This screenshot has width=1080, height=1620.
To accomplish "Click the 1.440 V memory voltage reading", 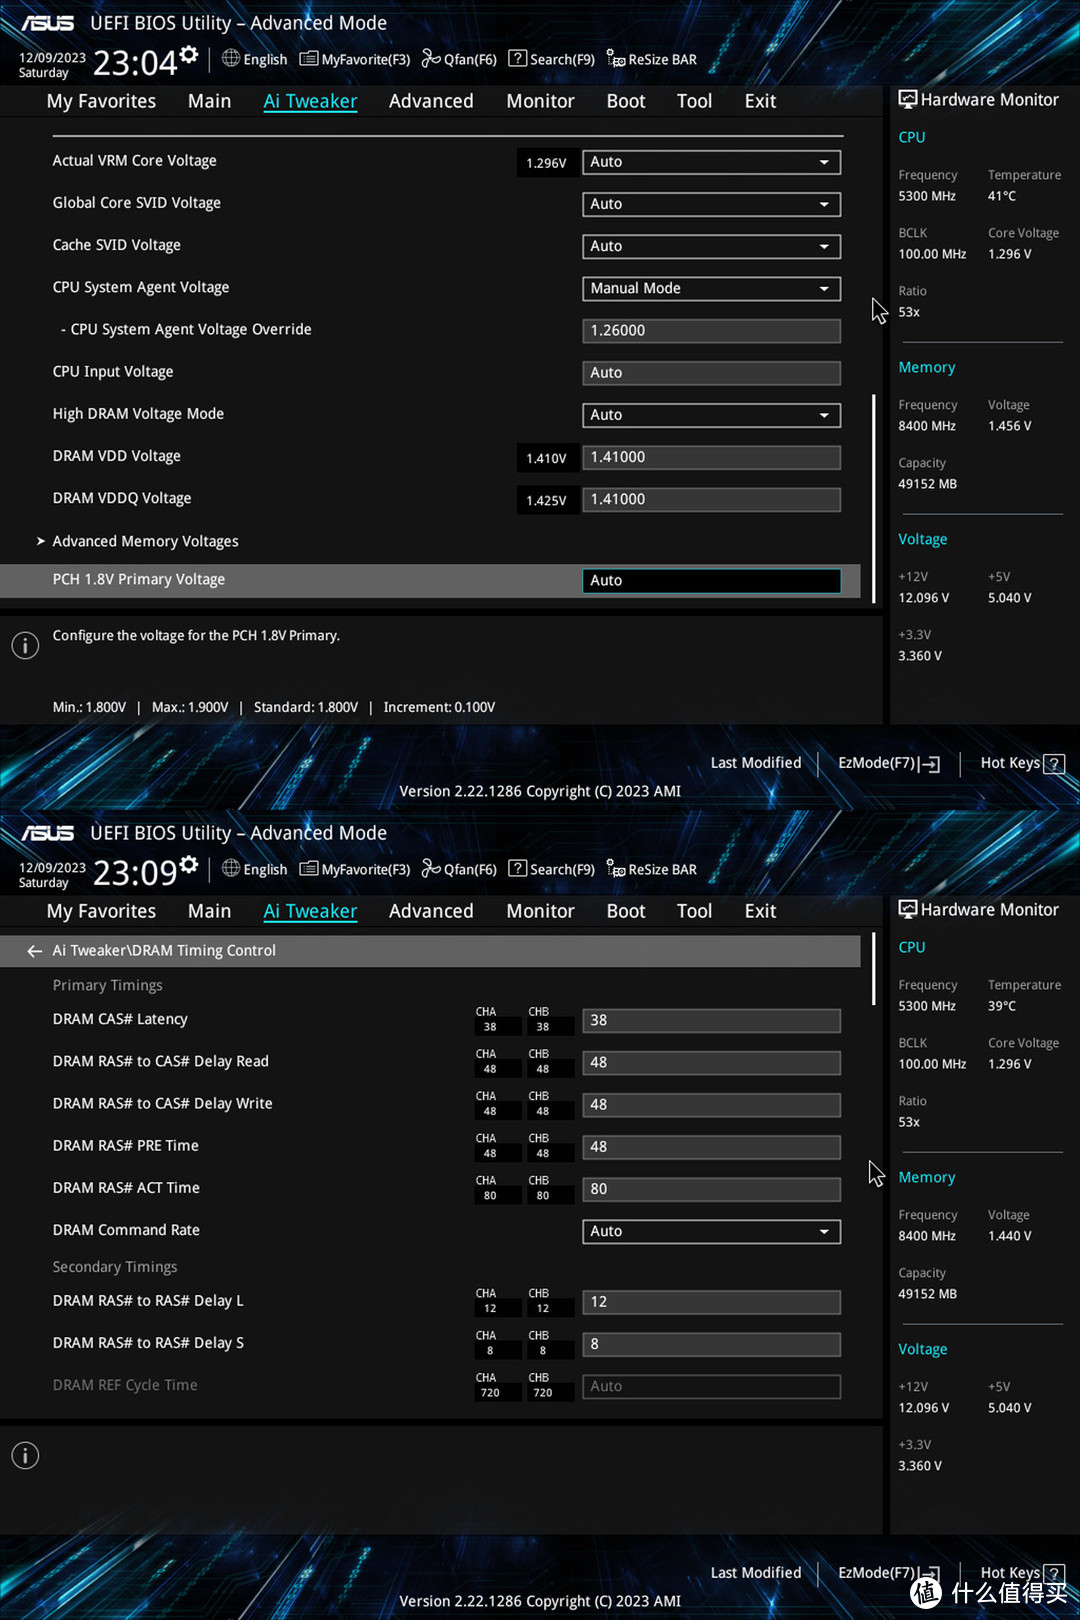I will click(1010, 1236).
